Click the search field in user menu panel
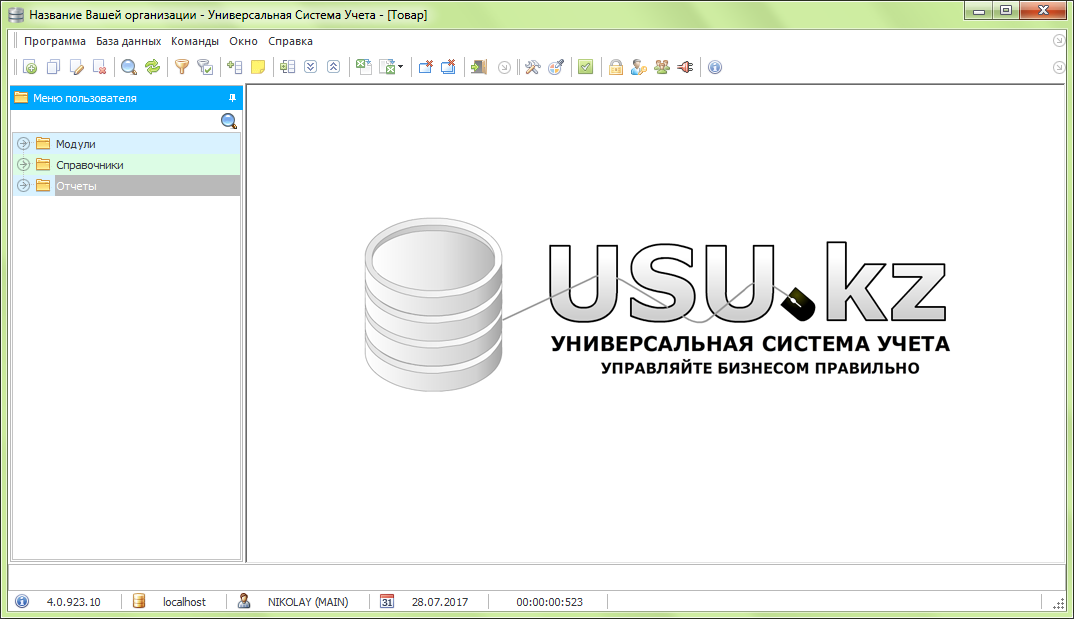 [116, 121]
